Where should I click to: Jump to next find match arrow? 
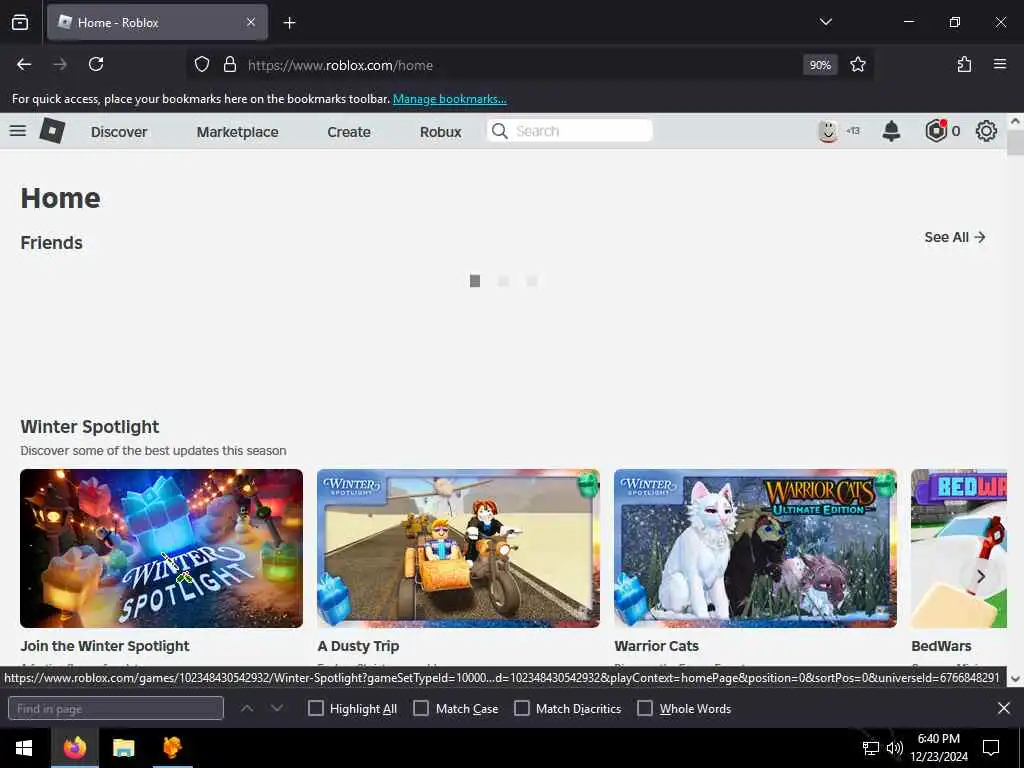pyautogui.click(x=277, y=708)
